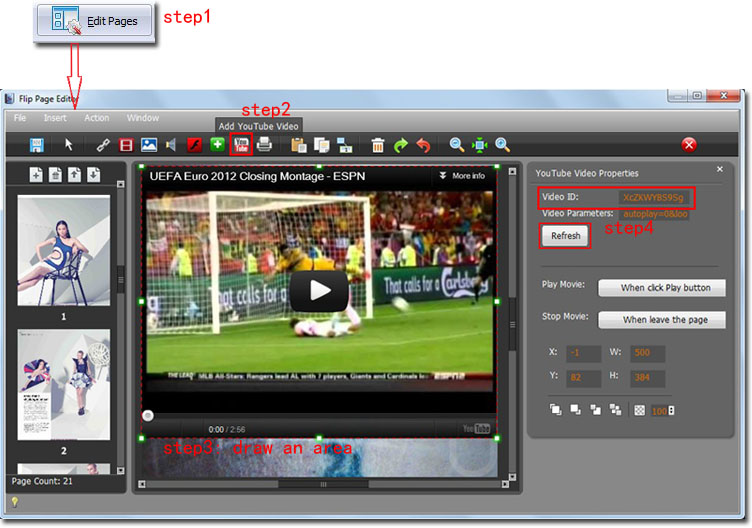
Task: Select the Add Sound speaker tool
Action: [171, 145]
